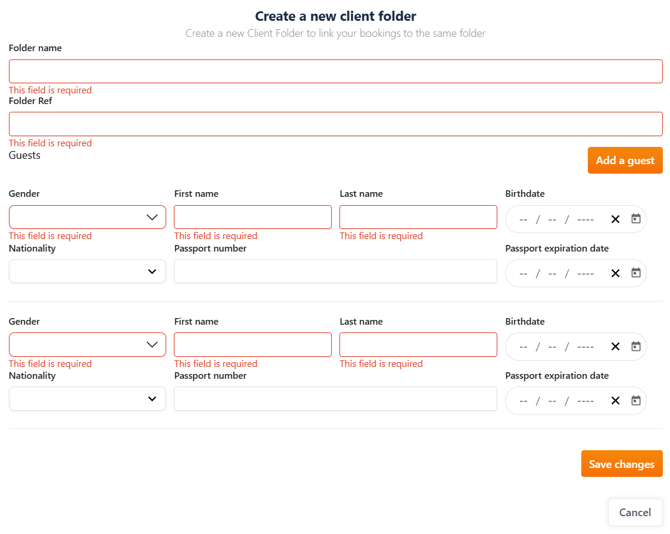
Task: Open calendar for second guest's passport expiration
Action: [x=635, y=400]
